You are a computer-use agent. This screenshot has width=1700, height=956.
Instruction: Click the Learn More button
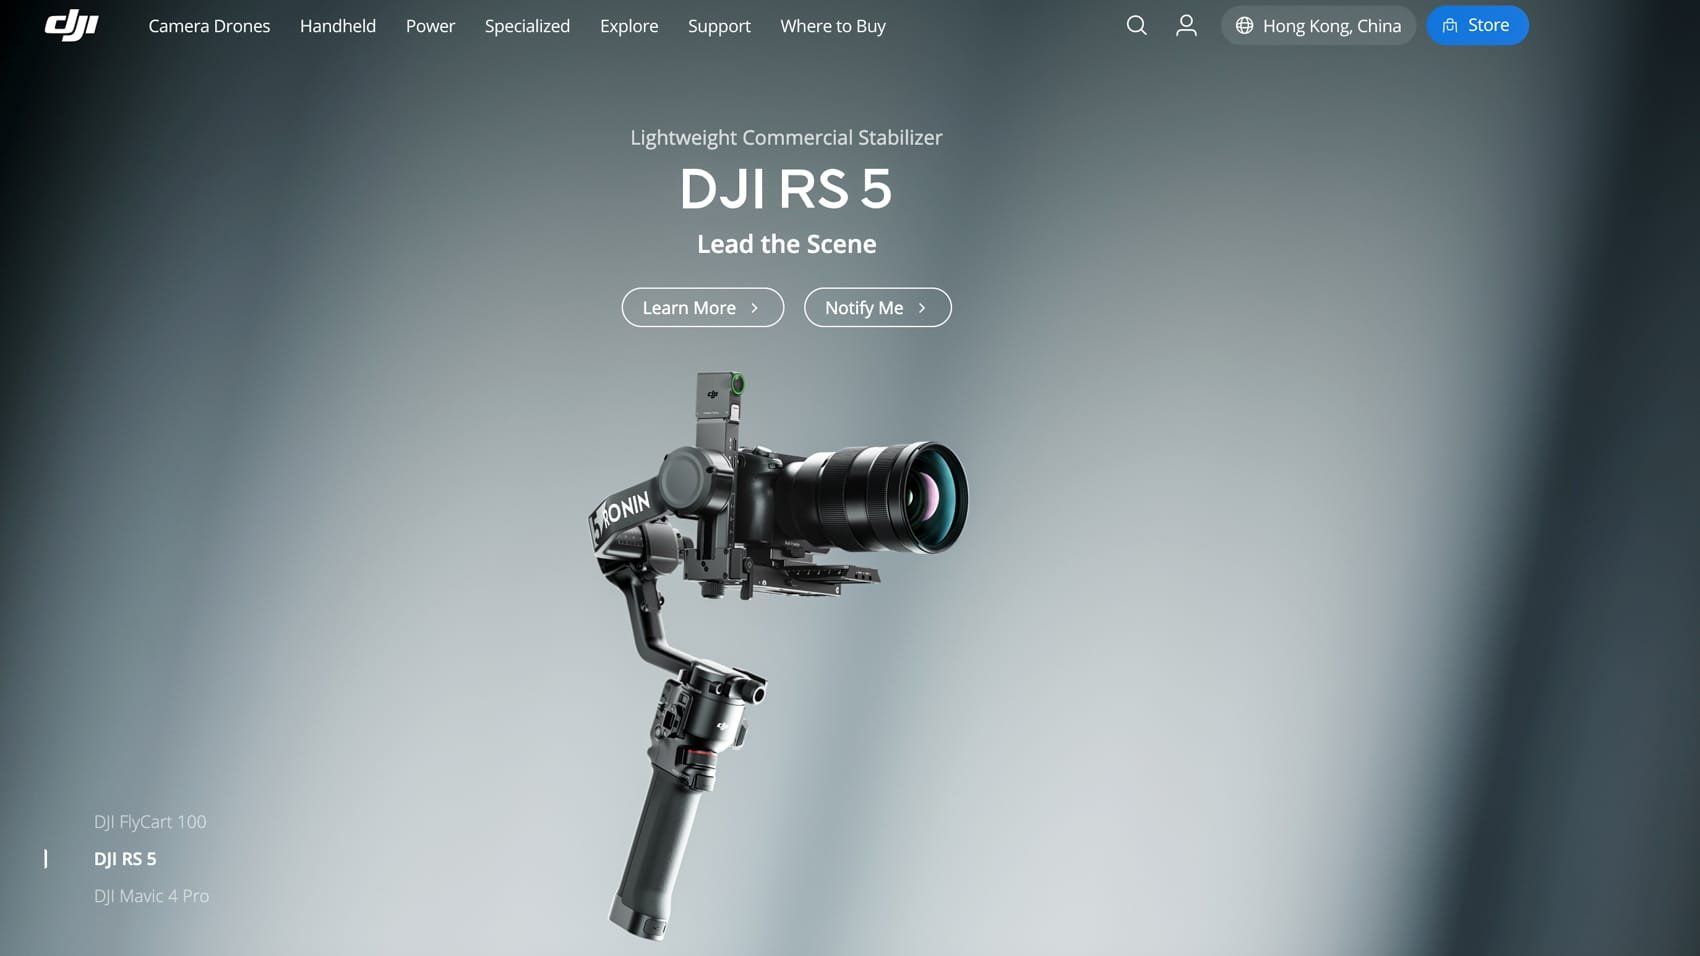(x=703, y=307)
